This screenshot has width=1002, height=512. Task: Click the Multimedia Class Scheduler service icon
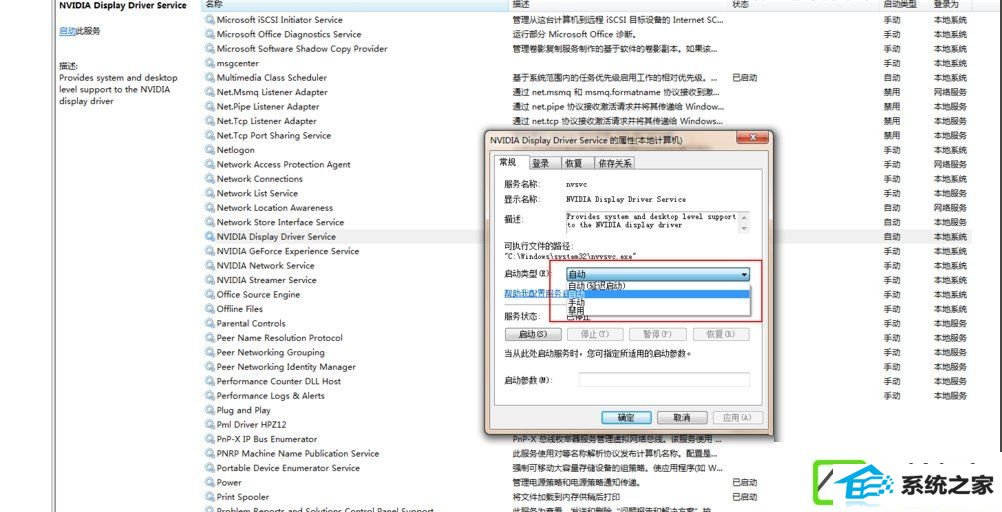coord(210,78)
